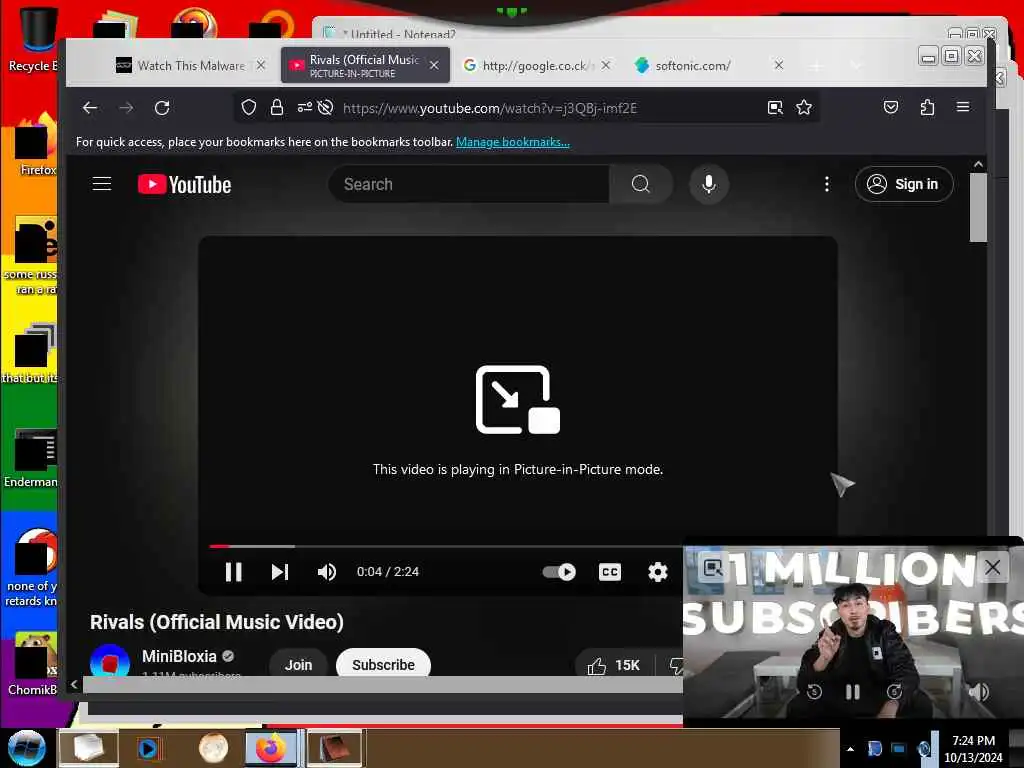Like the video with 15K thumbs up

click(x=613, y=665)
